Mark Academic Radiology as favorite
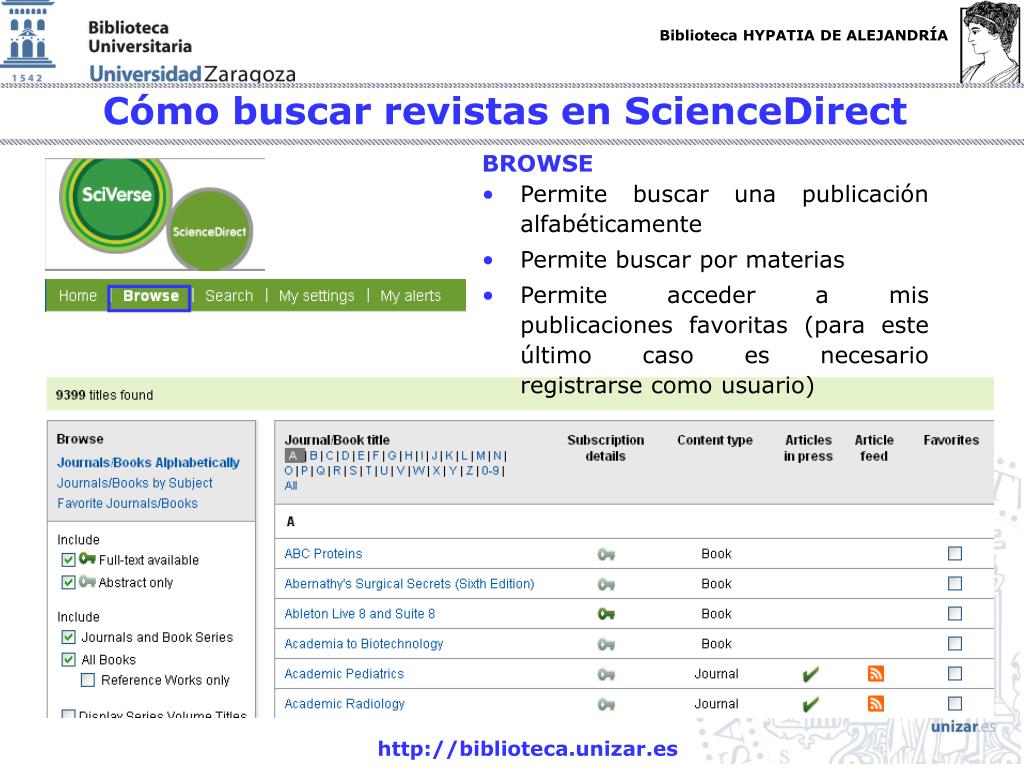Image resolution: width=1024 pixels, height=768 pixels. 955,703
